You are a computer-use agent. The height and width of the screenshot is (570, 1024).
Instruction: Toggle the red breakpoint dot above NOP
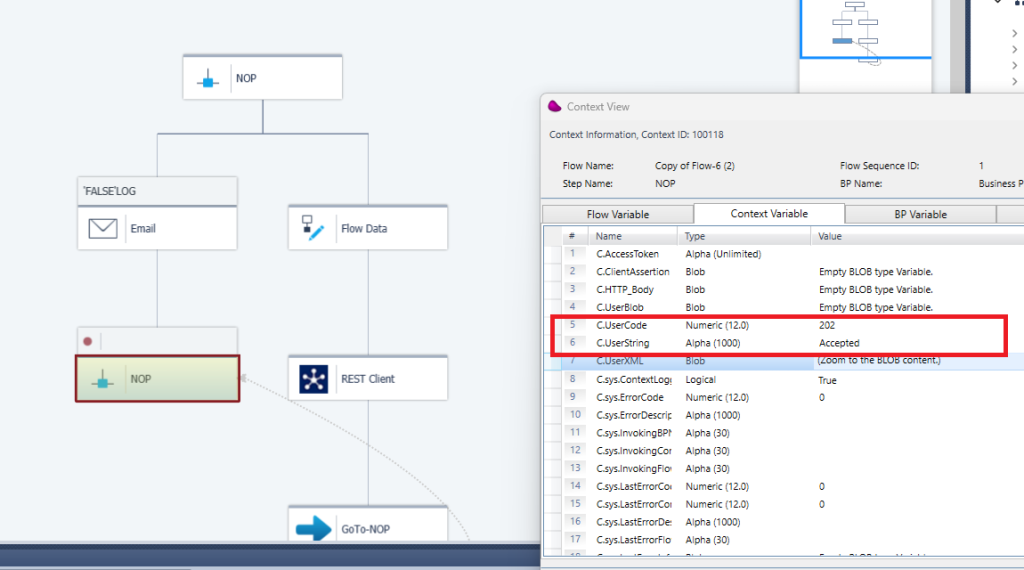pos(88,341)
